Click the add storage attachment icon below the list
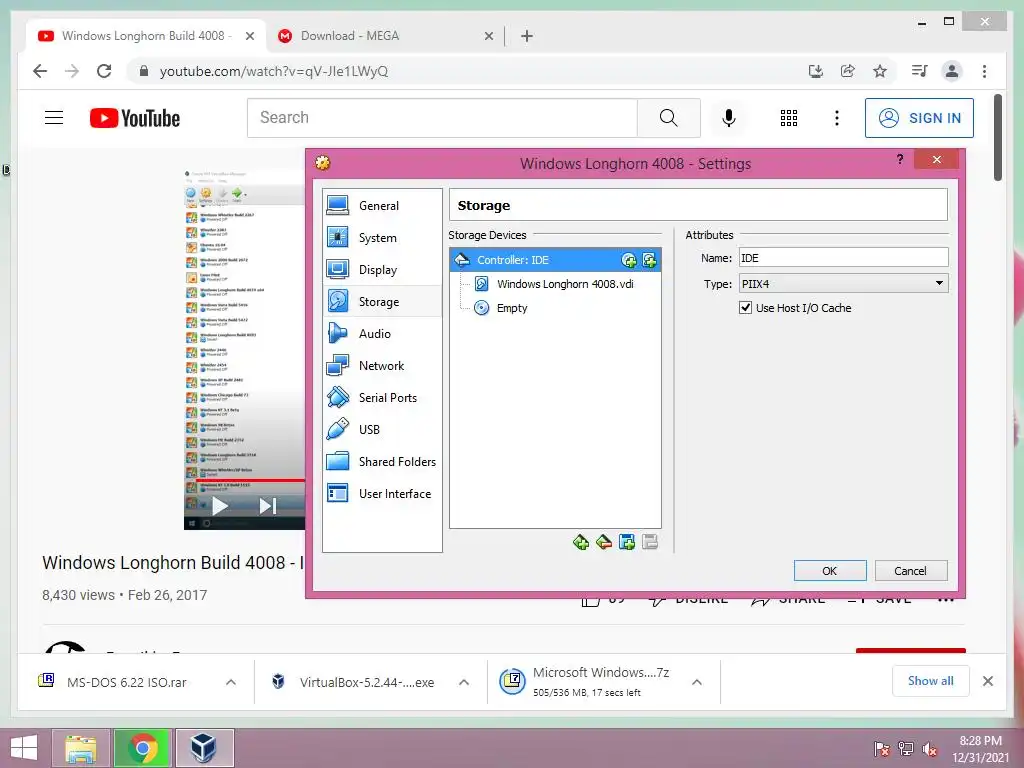1024x768 pixels. [627, 542]
